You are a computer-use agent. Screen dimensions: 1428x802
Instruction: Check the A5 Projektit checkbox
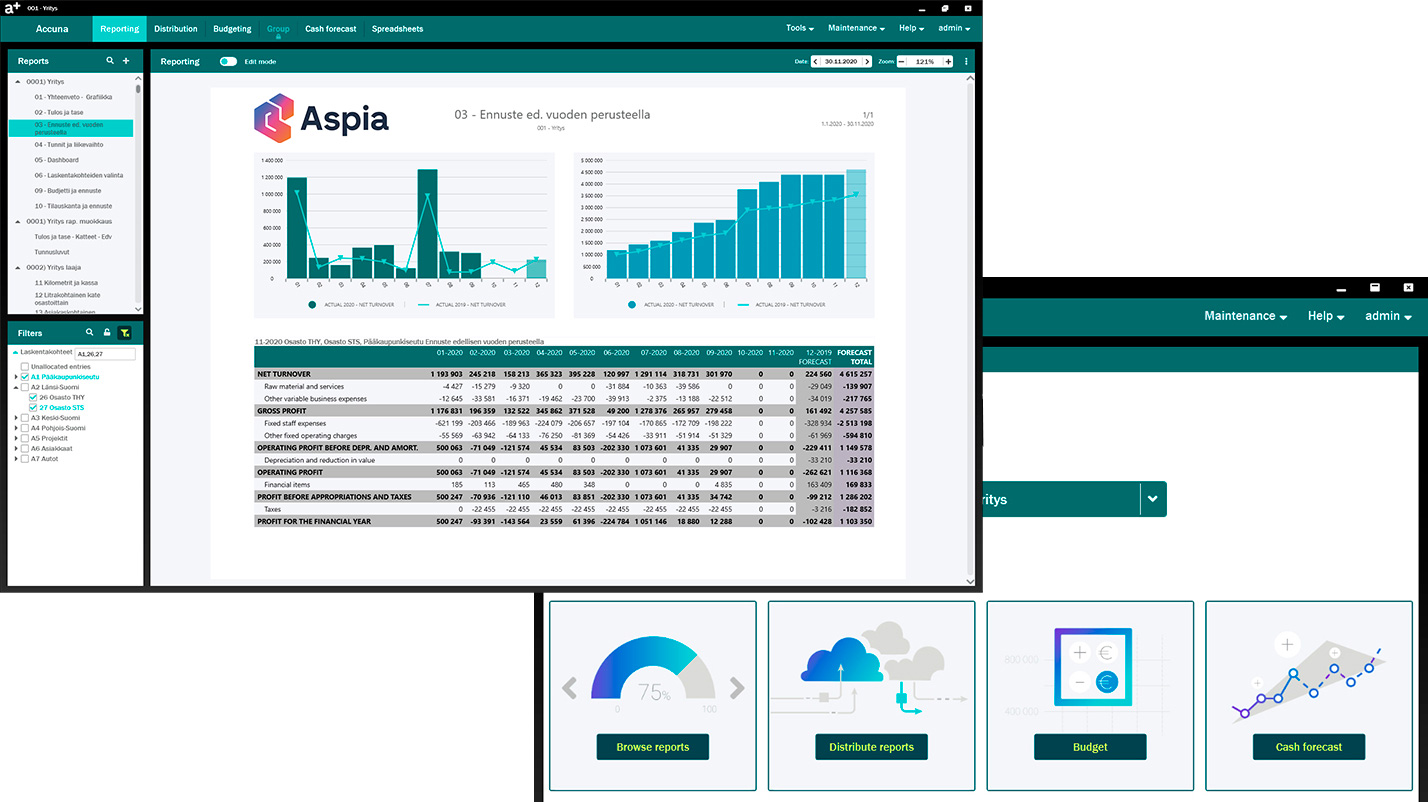click(x=25, y=438)
